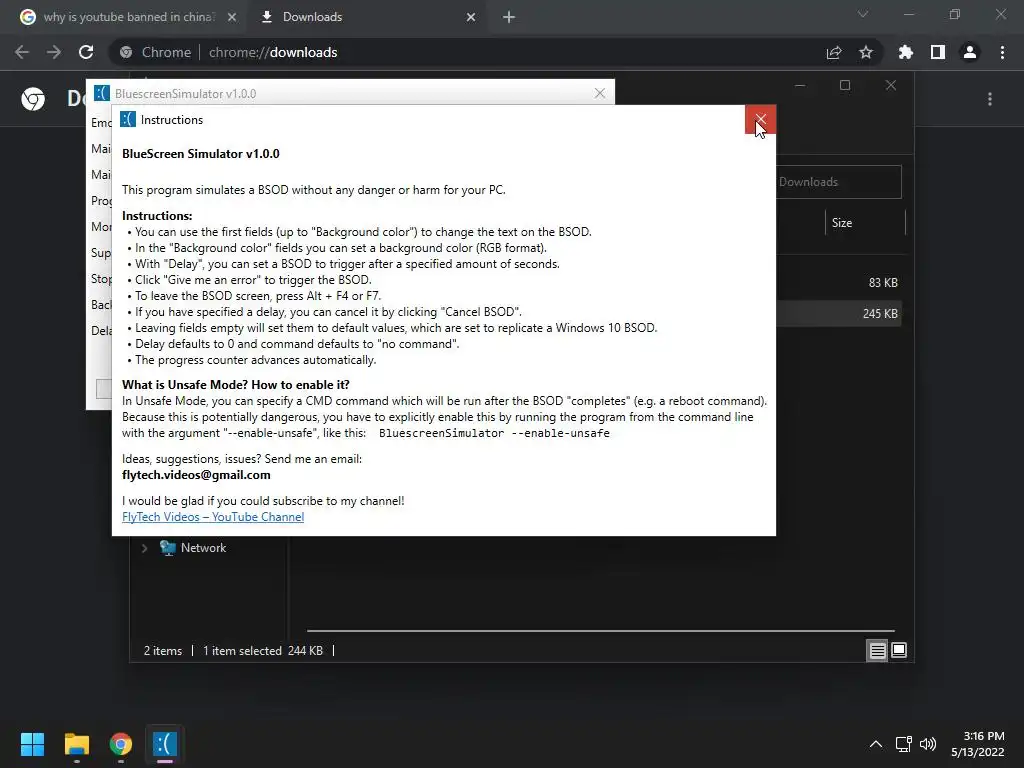This screenshot has width=1024, height=768.
Task: Expand the Network tree item
Action: [144, 548]
